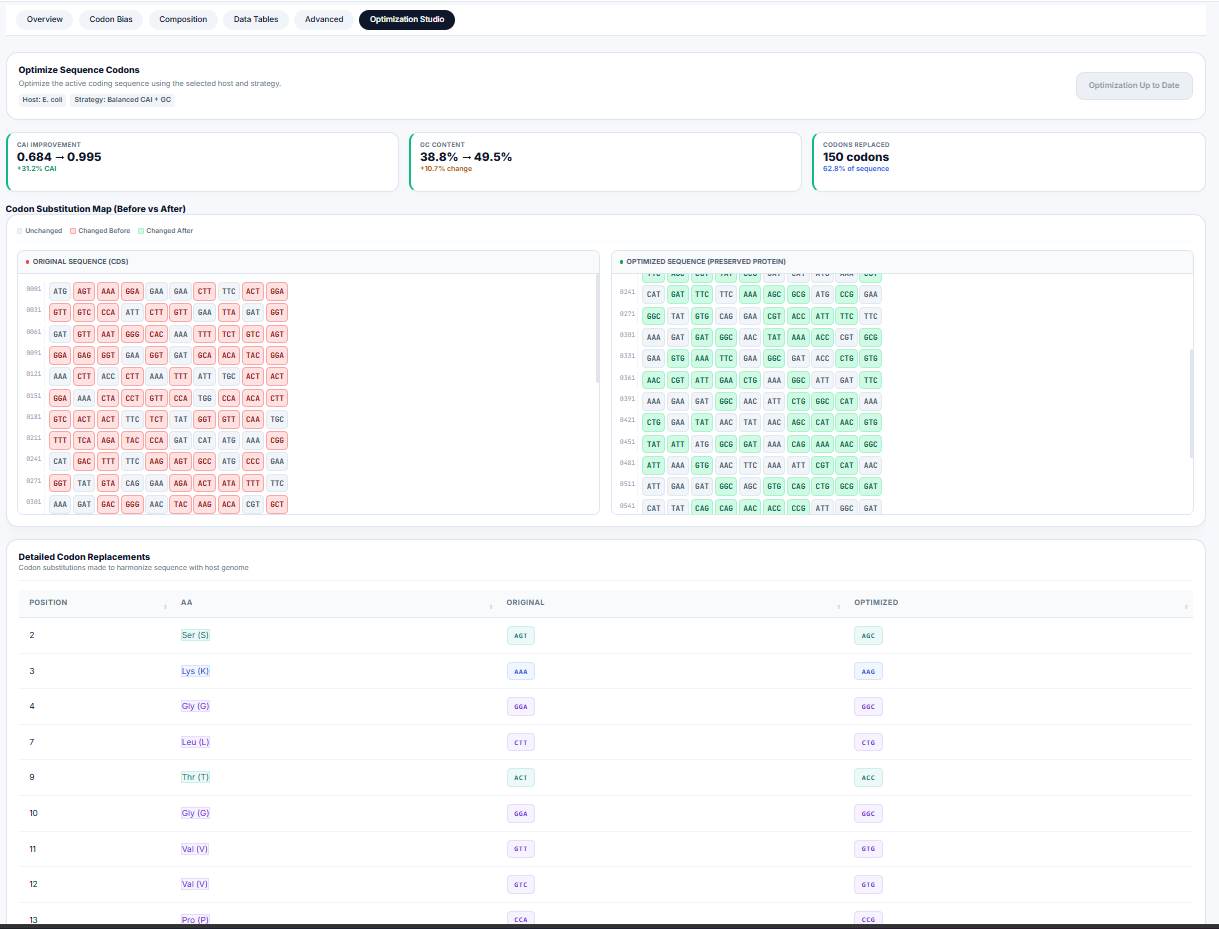Click the Detailed Codon Replacements heading

pyautogui.click(x=84, y=557)
